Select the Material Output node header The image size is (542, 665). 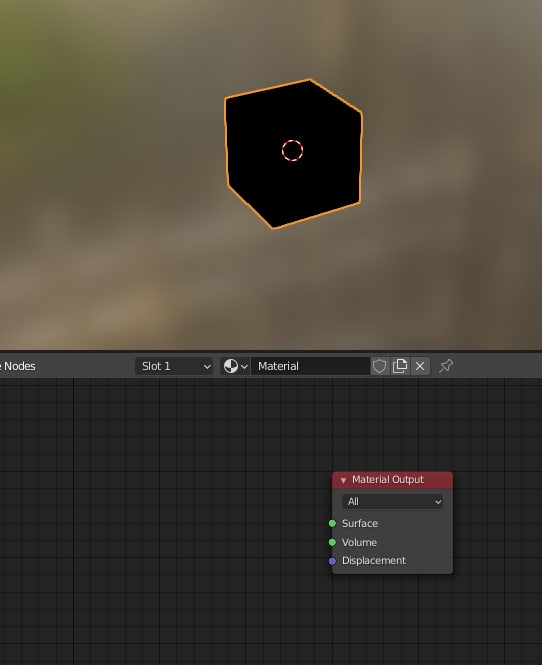coord(392,480)
